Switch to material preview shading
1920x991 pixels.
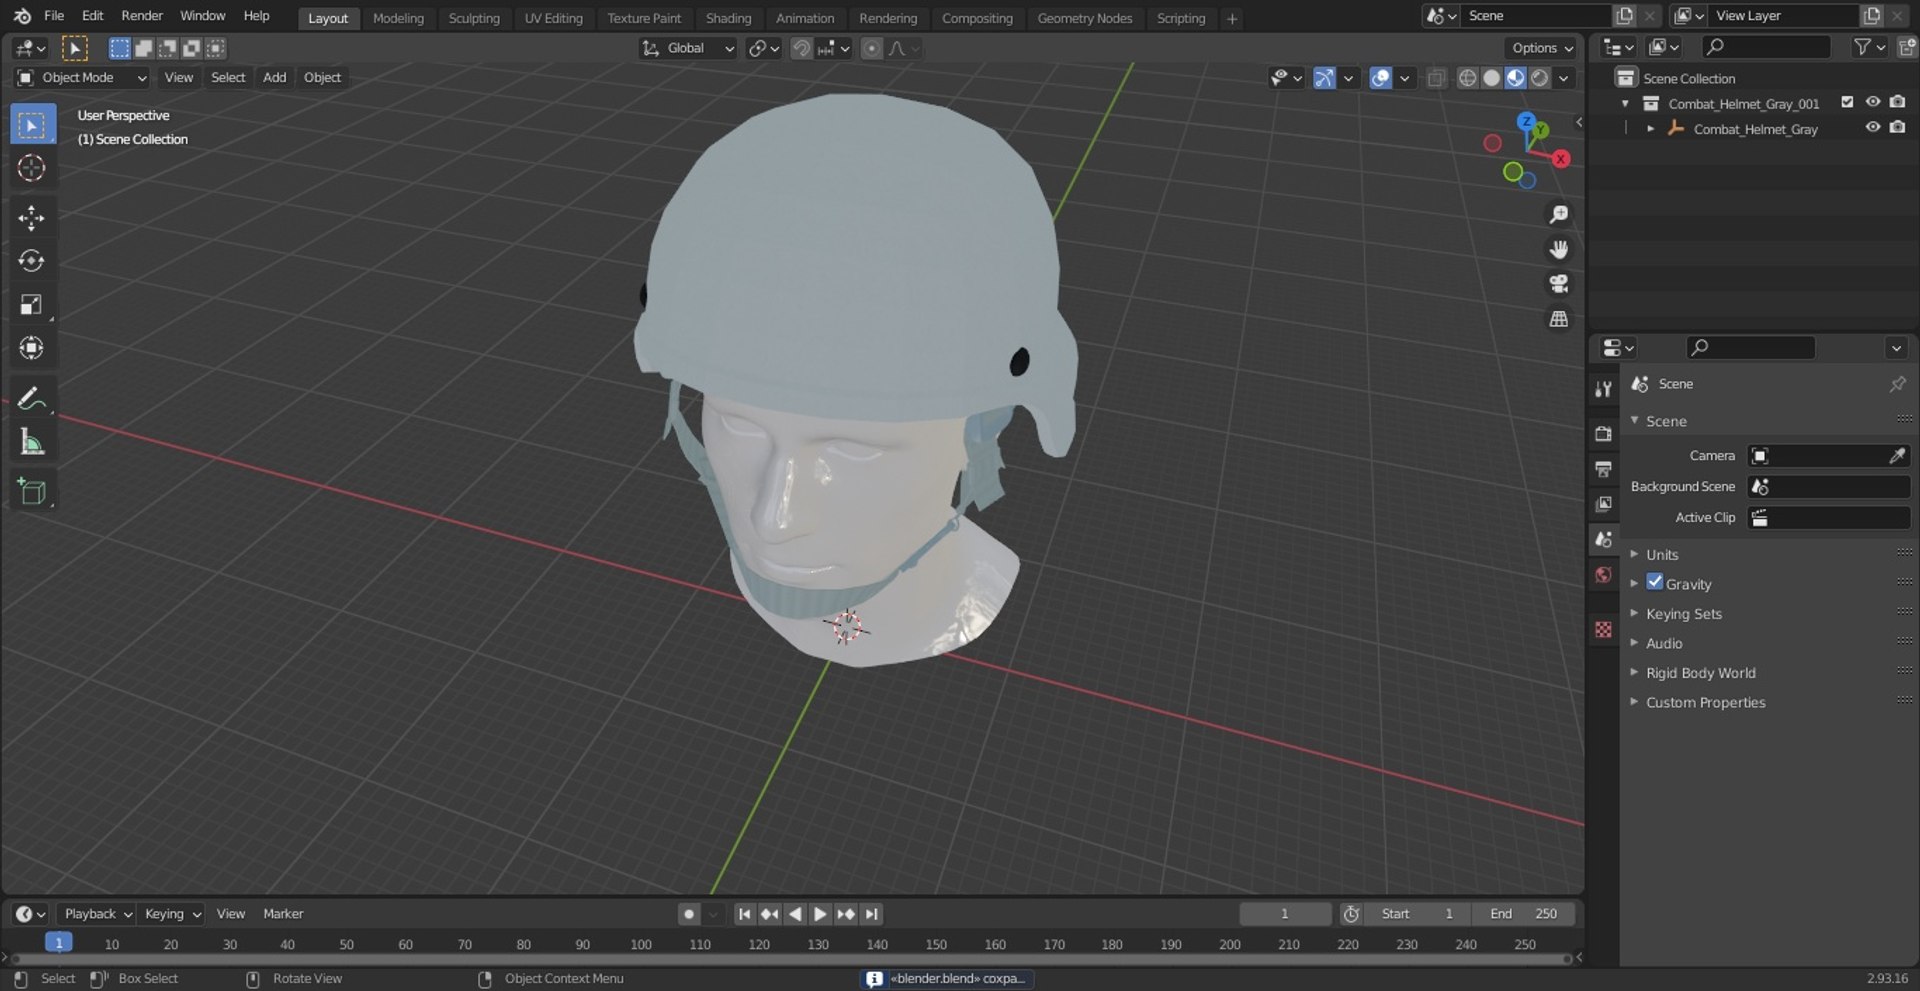(x=1515, y=78)
